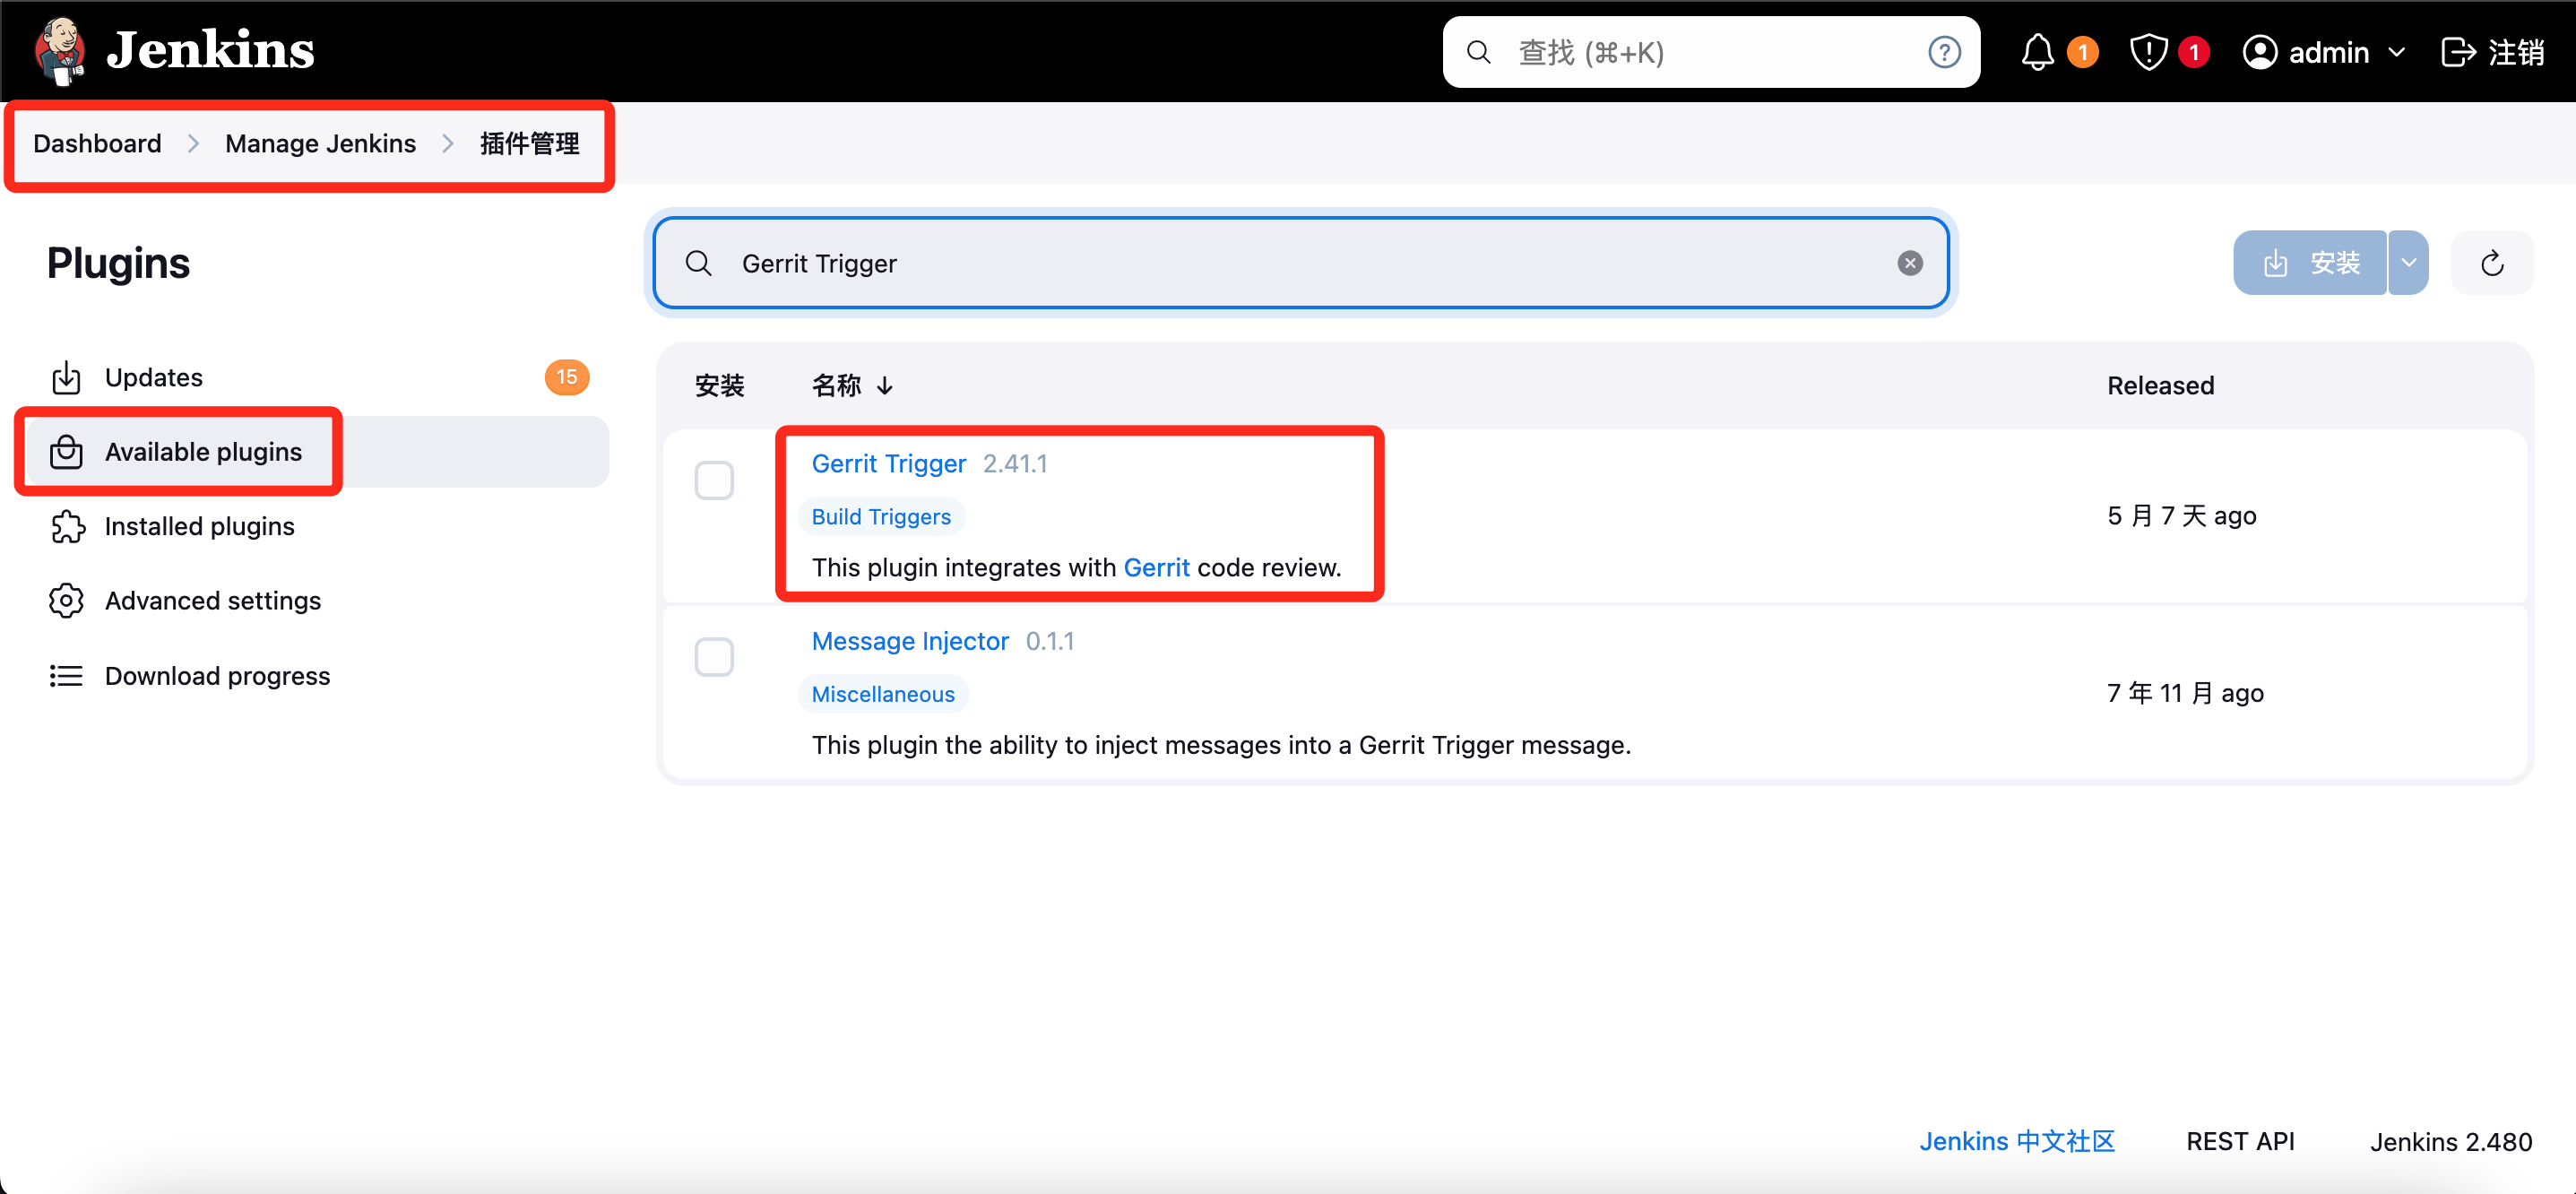
Task: Navigate to Manage Jenkins breadcrumb
Action: [x=320, y=143]
